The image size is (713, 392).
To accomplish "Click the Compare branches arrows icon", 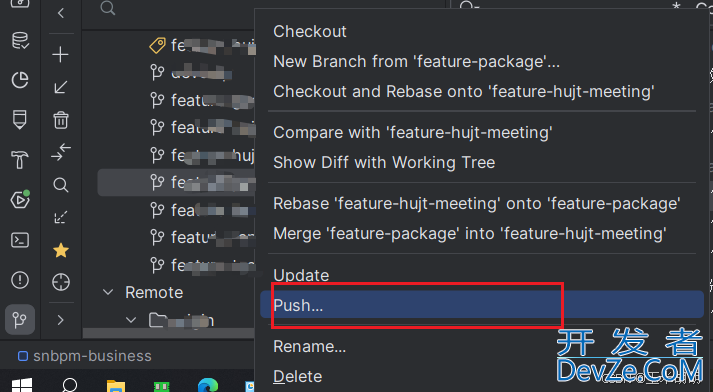I will tap(61, 152).
